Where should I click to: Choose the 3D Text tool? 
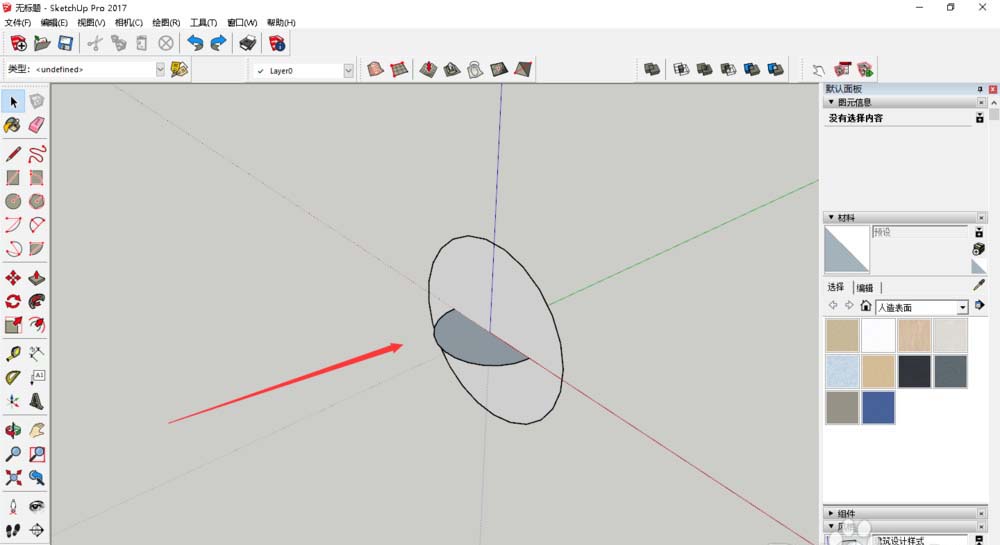tap(36, 401)
